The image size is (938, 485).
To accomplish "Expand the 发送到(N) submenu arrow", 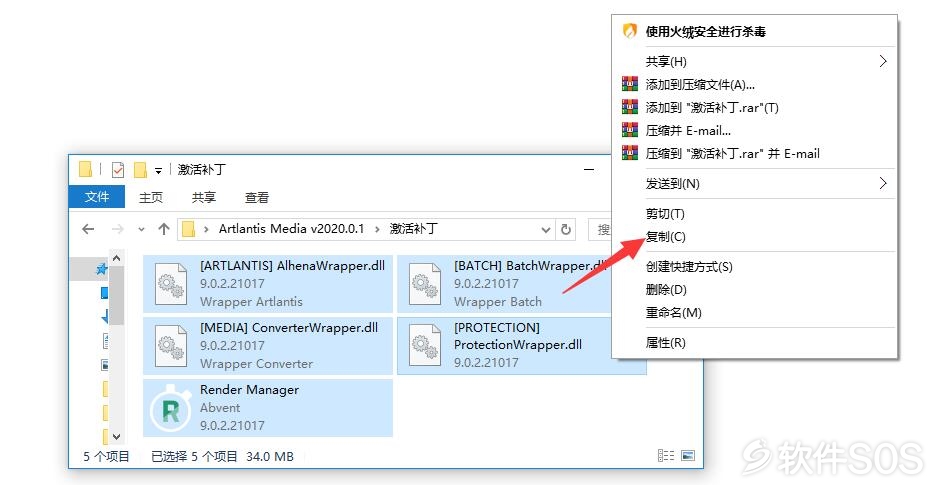I will (x=882, y=183).
